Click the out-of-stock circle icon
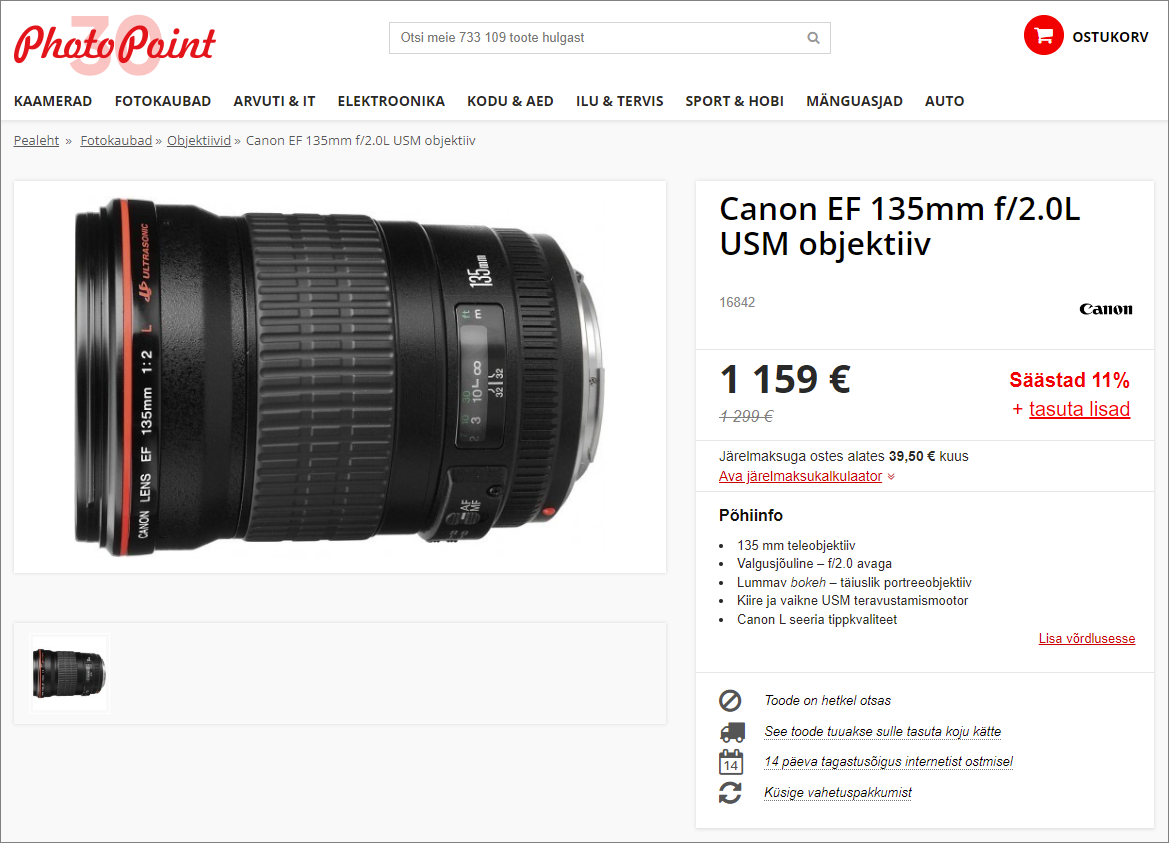The width and height of the screenshot is (1169, 843). (x=730, y=701)
